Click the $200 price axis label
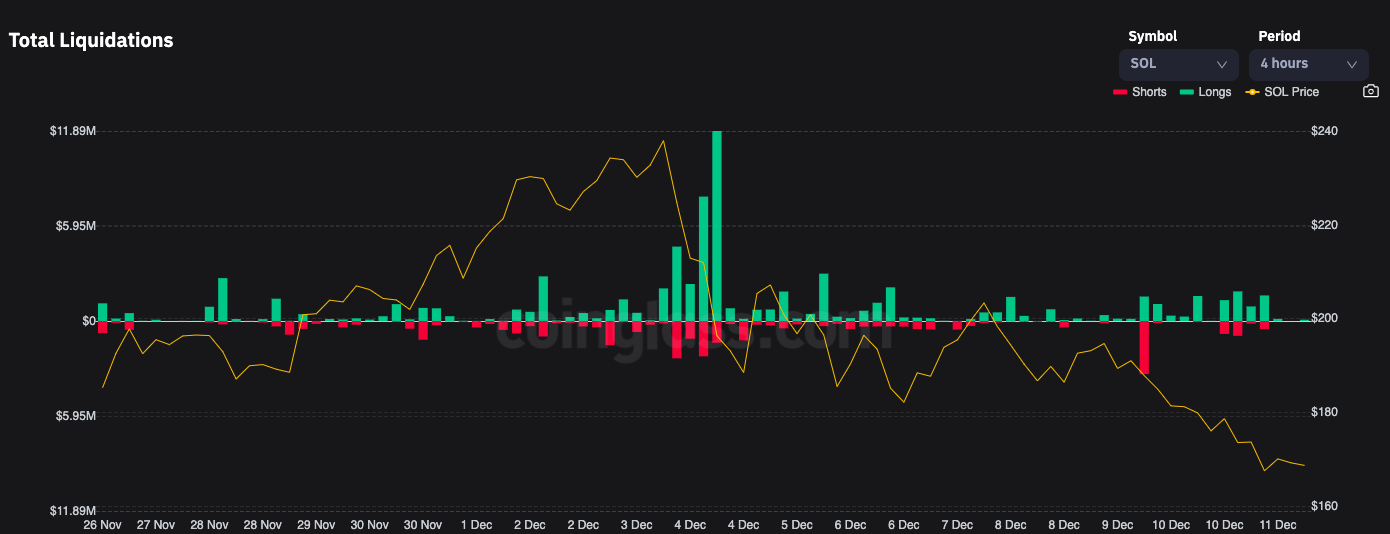This screenshot has height=534, width=1390. click(x=1324, y=319)
